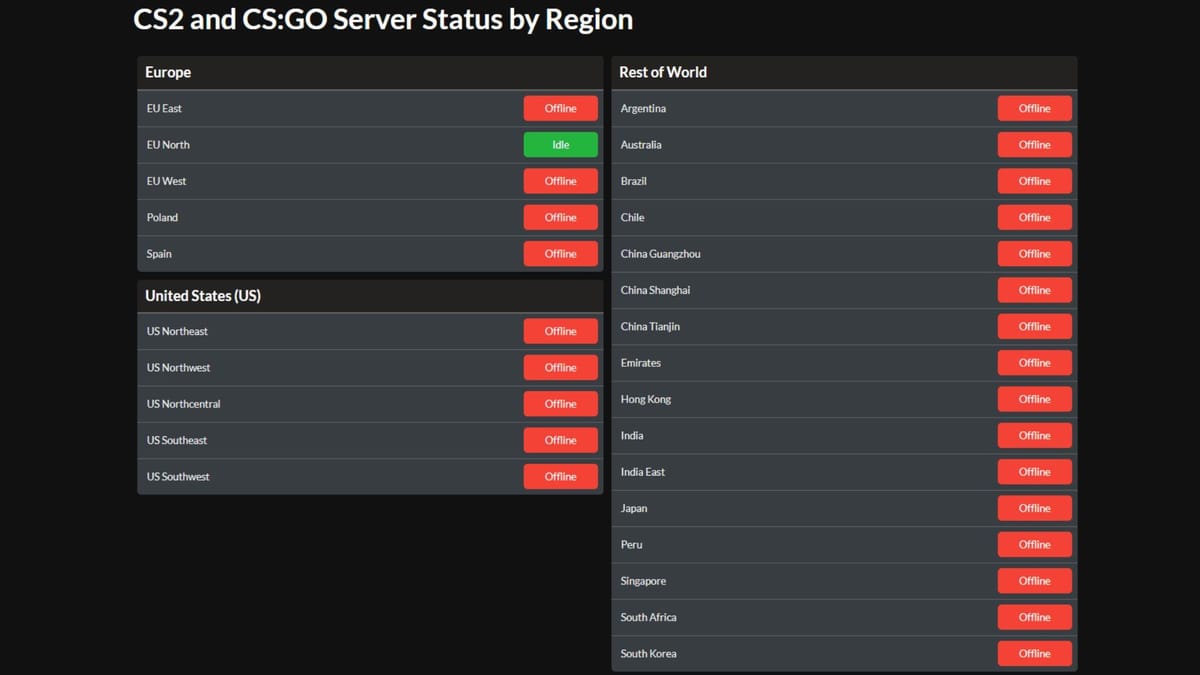Click the Chile region label
1200x675 pixels.
click(x=632, y=217)
